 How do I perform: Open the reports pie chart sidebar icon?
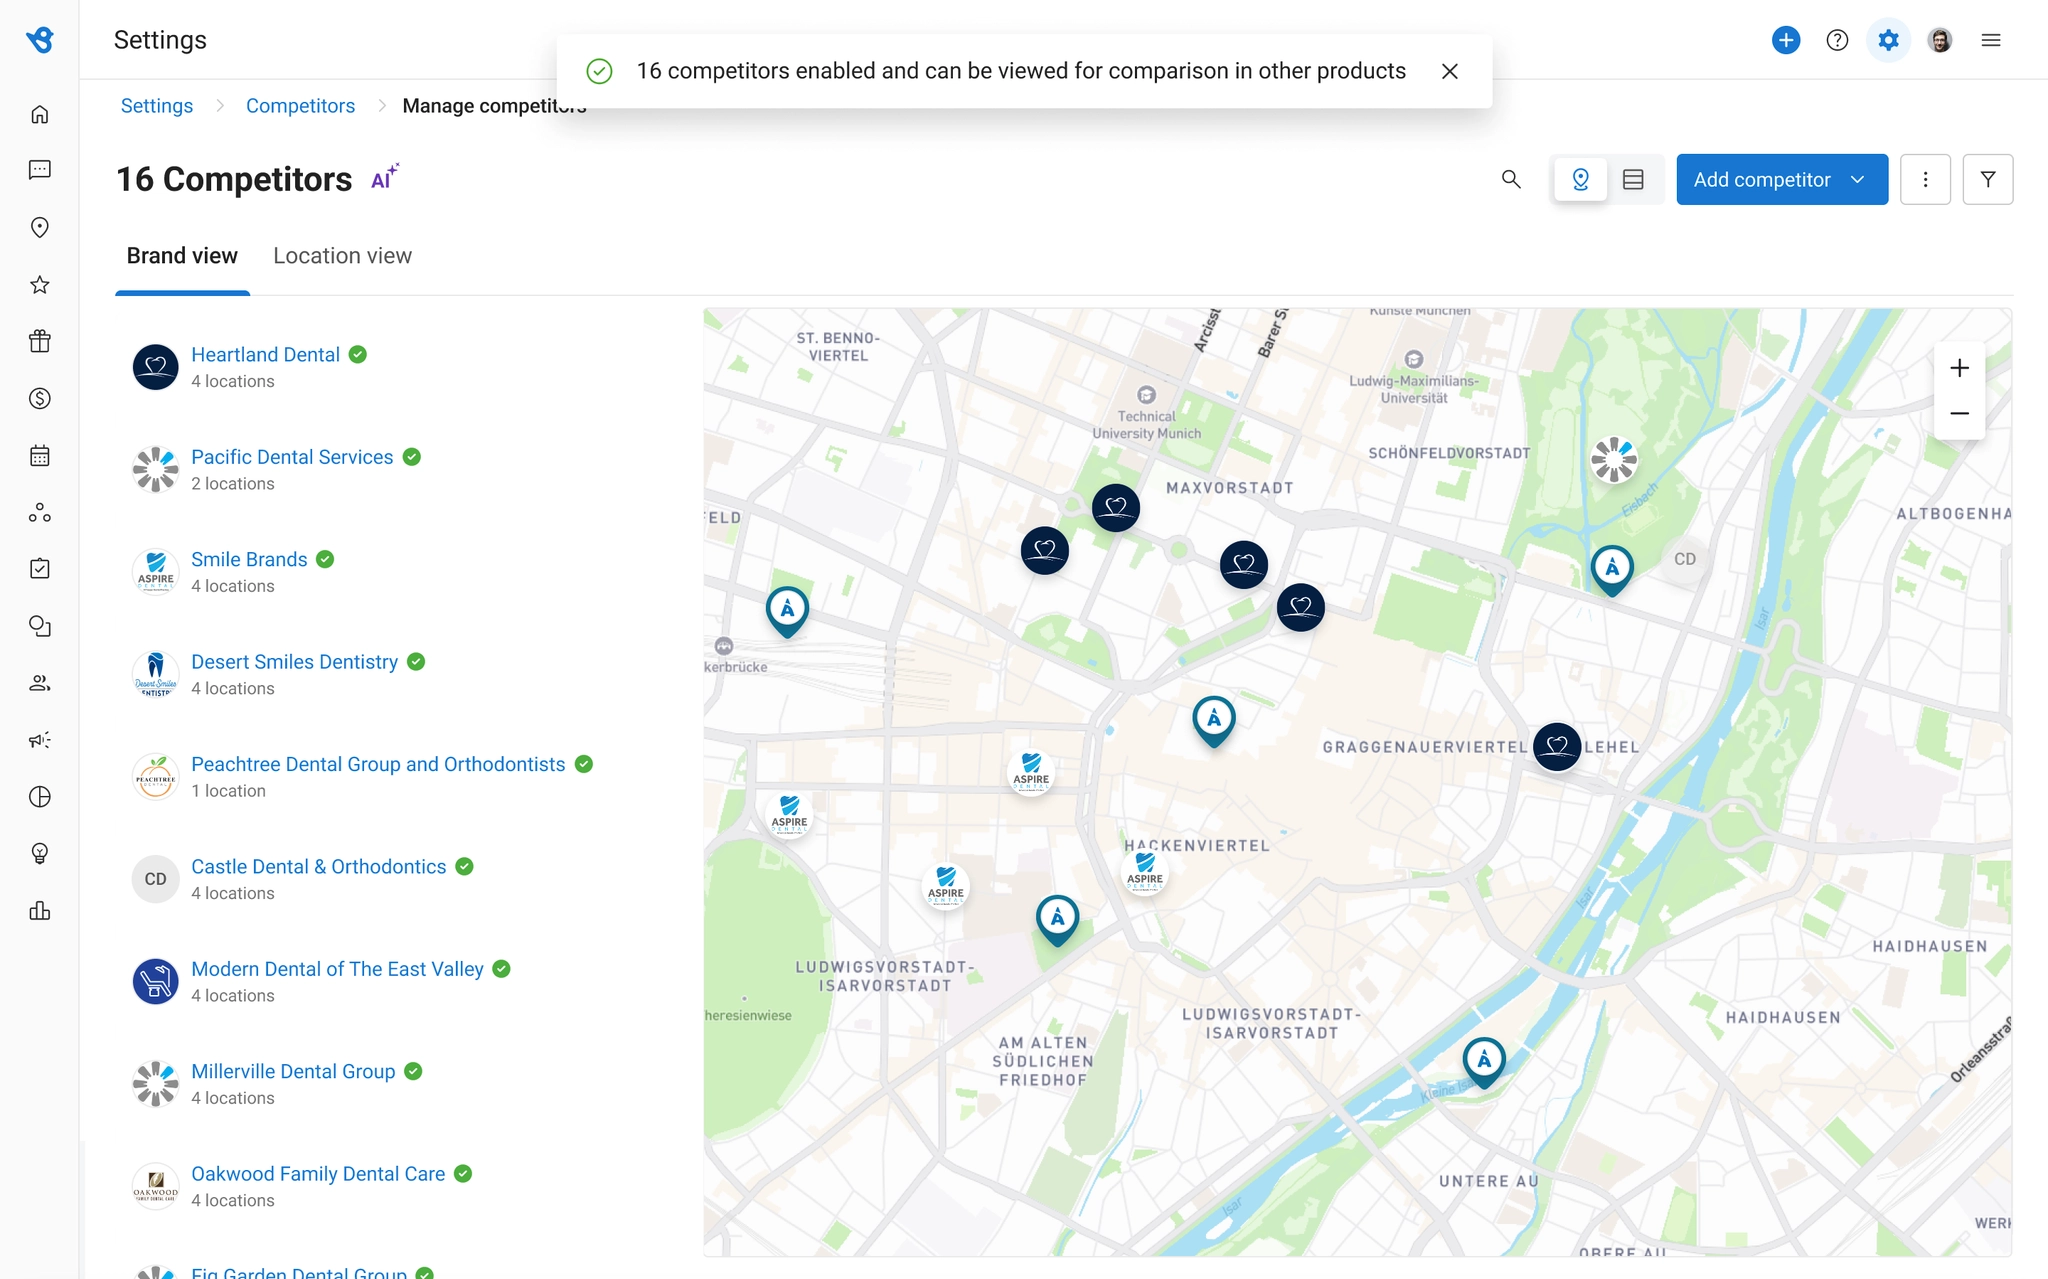40,797
